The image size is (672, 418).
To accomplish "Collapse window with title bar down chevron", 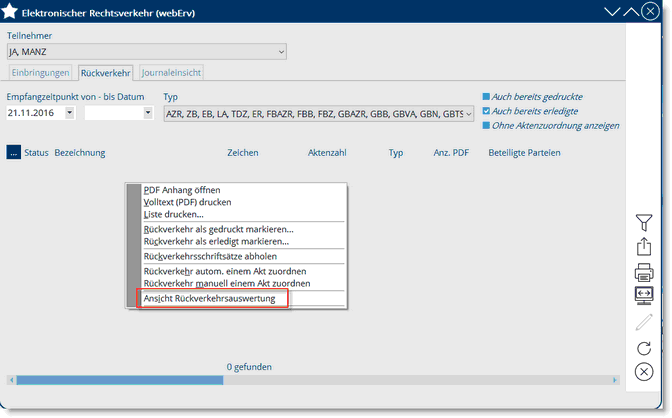I will point(612,12).
